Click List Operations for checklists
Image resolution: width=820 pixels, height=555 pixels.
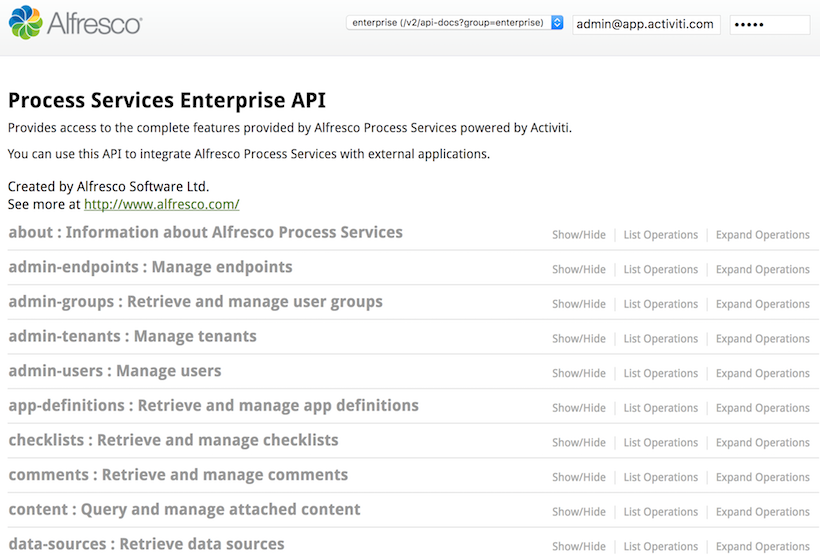(660, 443)
